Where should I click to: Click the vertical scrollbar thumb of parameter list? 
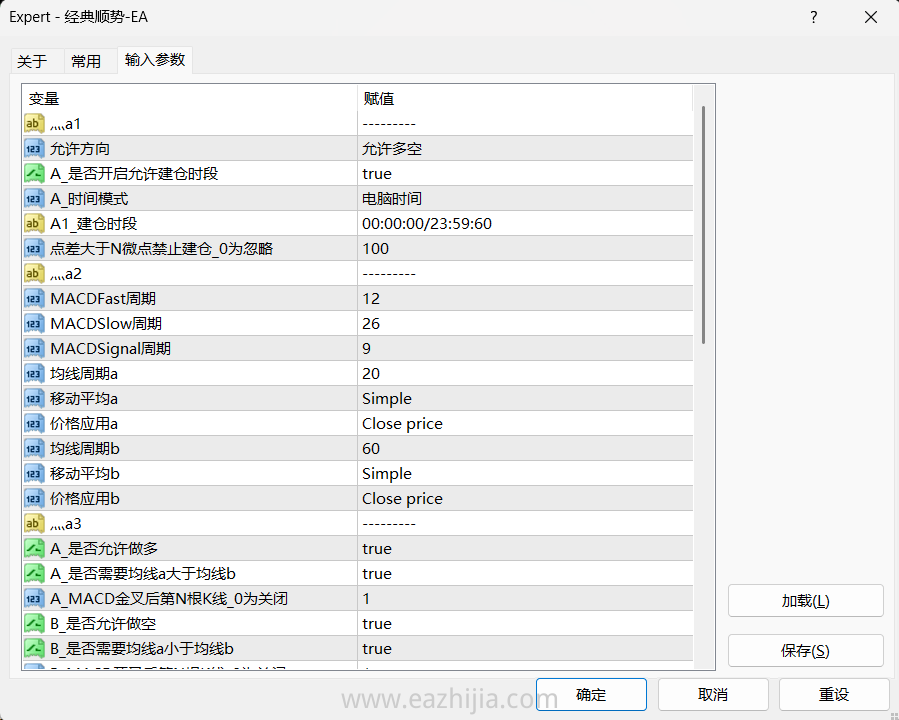click(703, 225)
